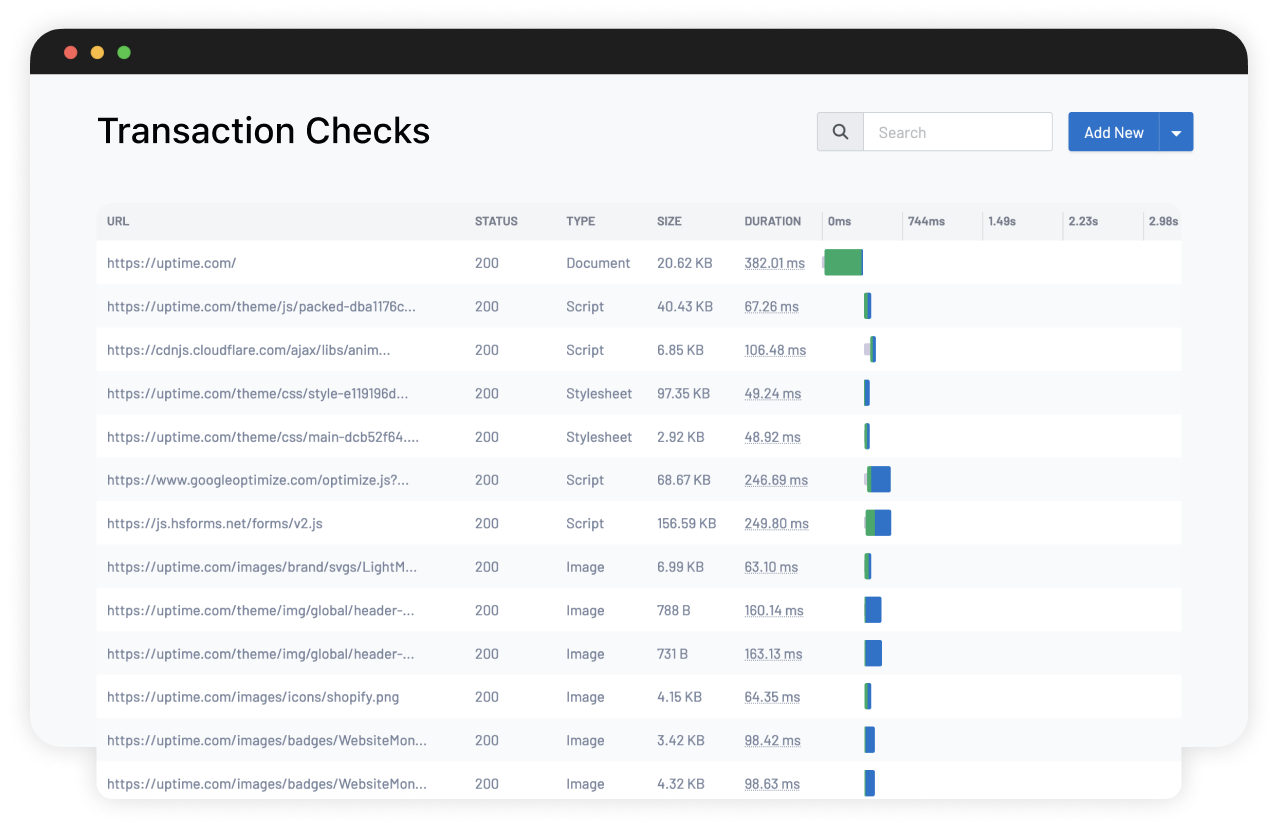Click the 3.42 KB size cell

681,740
